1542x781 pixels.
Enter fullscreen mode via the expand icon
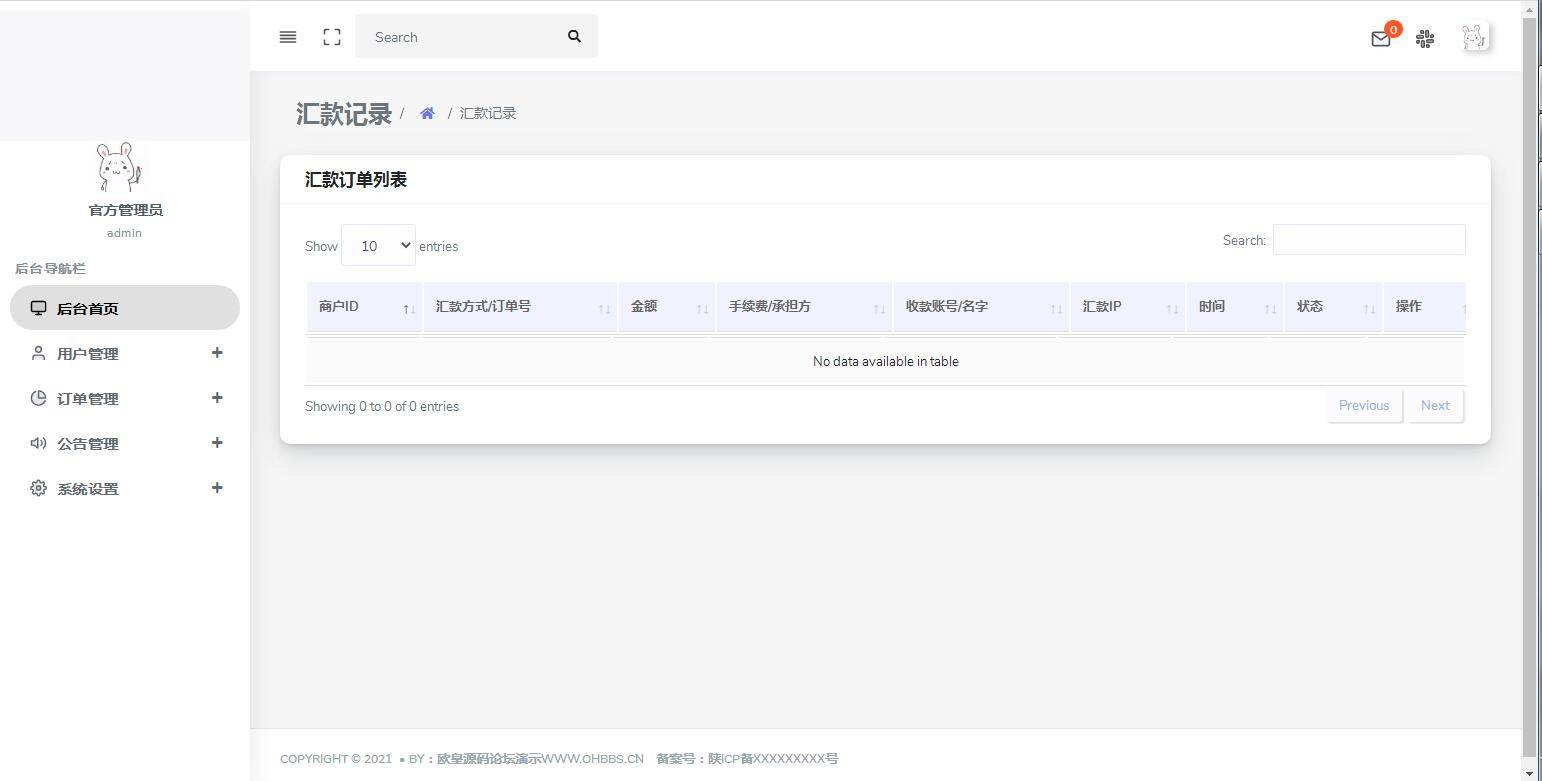[331, 37]
